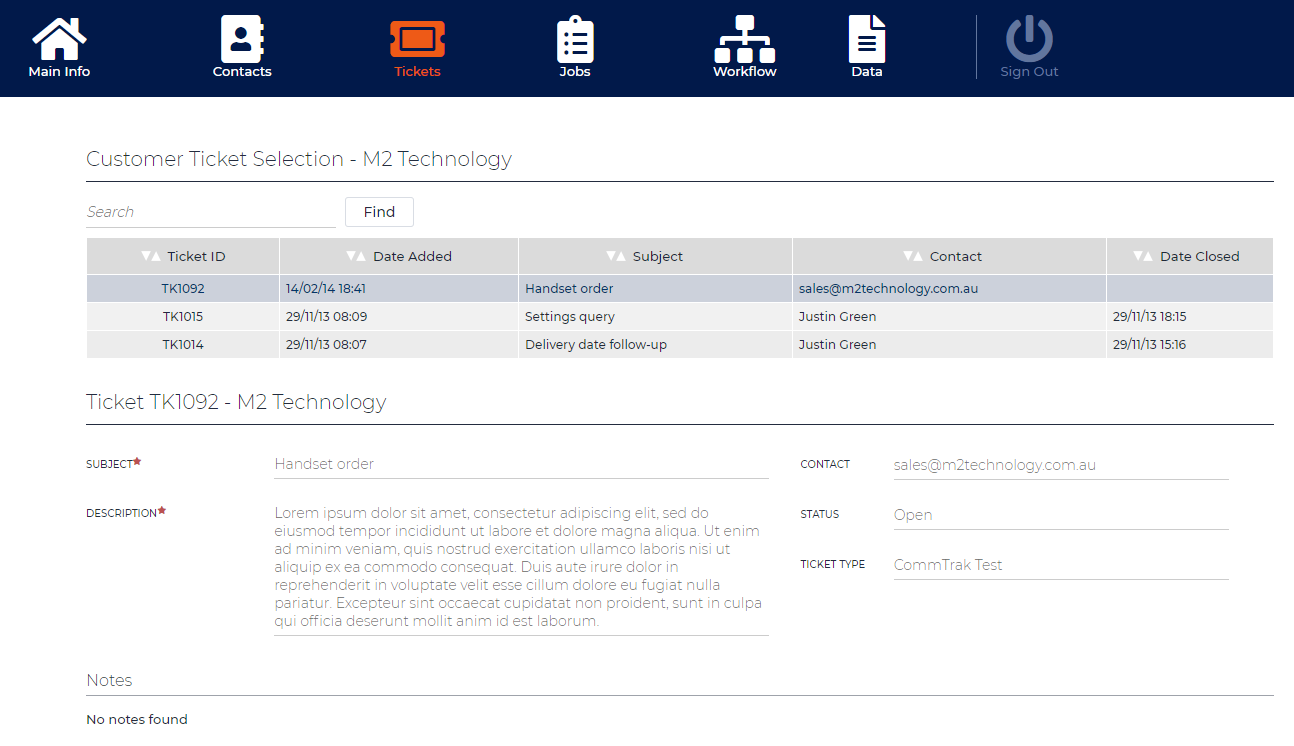
Task: Sort by Contact column arrows
Action: 913,256
